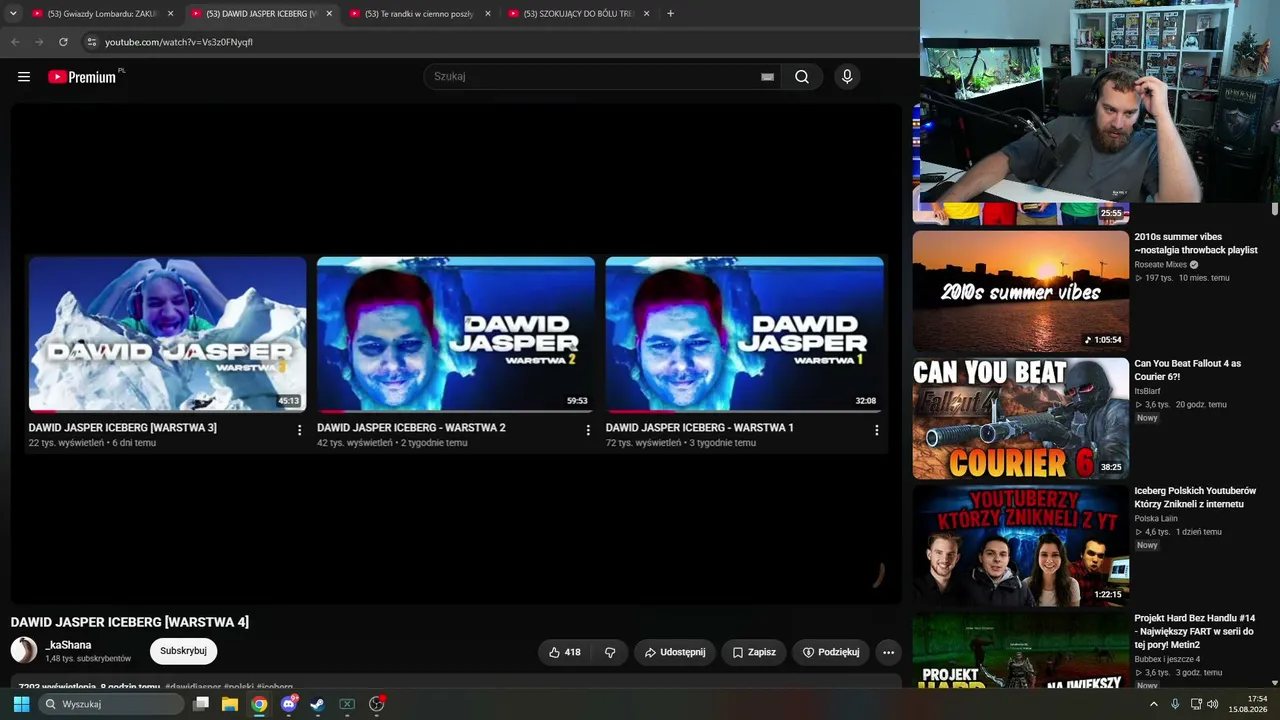This screenshot has width=1280, height=720.
Task: Open Iceberg Polskich Youtuberów video title
Action: click(x=1195, y=497)
